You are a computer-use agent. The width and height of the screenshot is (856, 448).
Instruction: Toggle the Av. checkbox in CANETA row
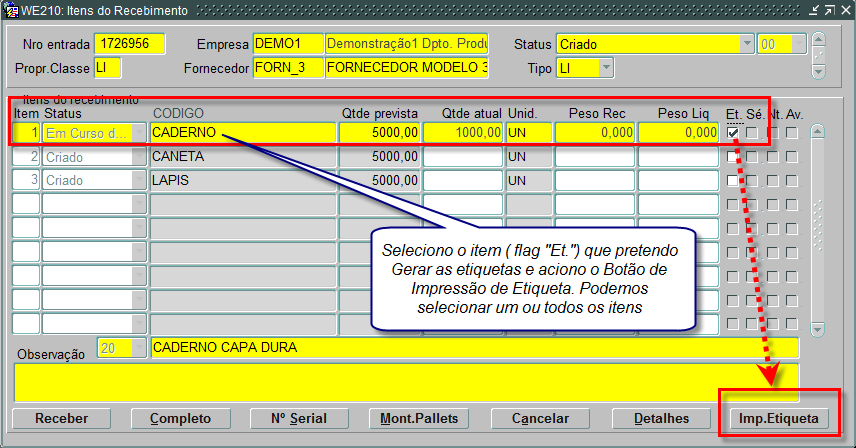792,157
